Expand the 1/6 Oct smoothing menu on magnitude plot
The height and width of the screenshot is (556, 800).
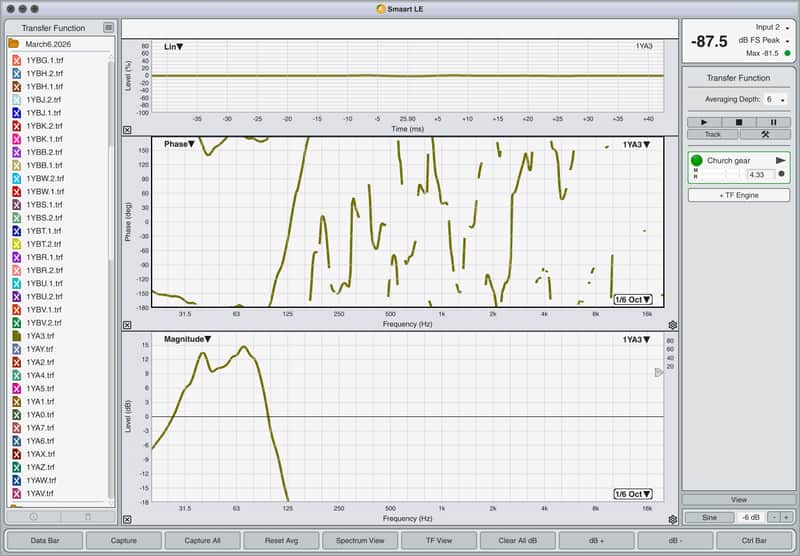[633, 494]
